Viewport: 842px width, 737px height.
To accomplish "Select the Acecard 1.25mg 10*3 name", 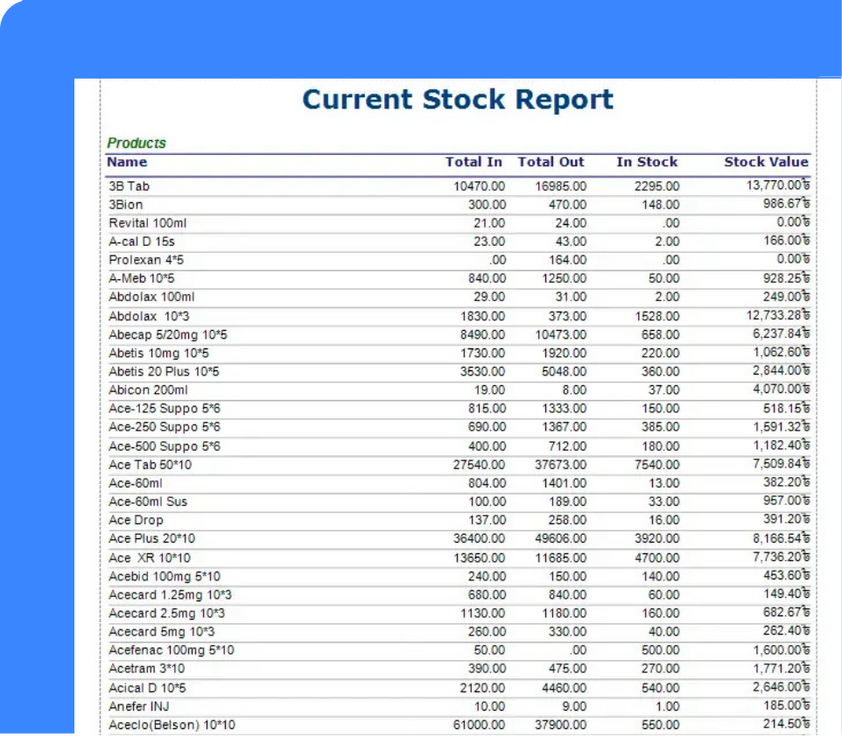I will point(170,595).
